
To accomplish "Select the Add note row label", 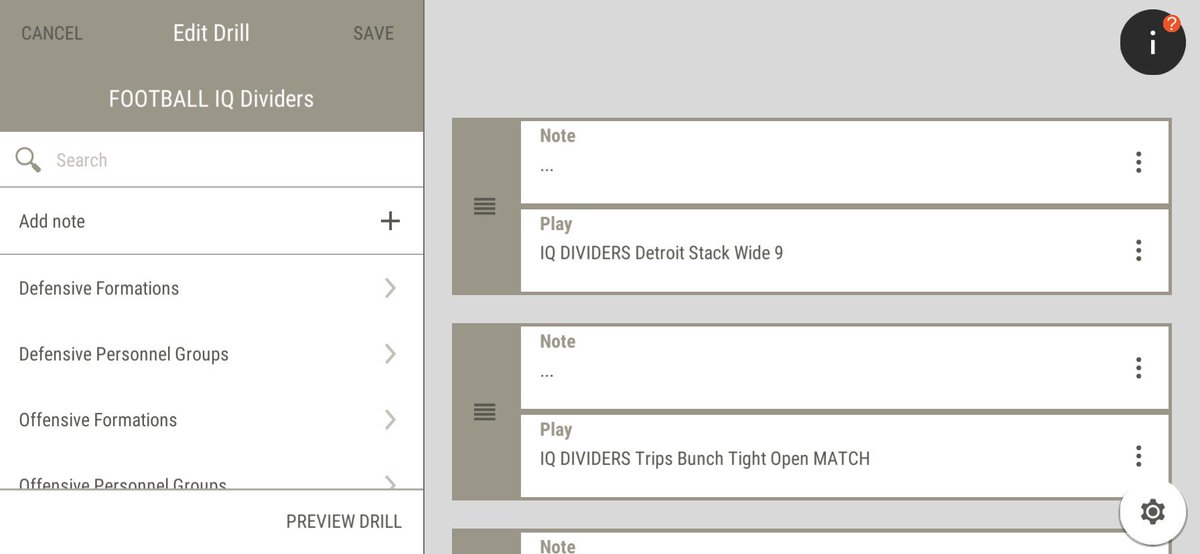I will coord(52,221).
